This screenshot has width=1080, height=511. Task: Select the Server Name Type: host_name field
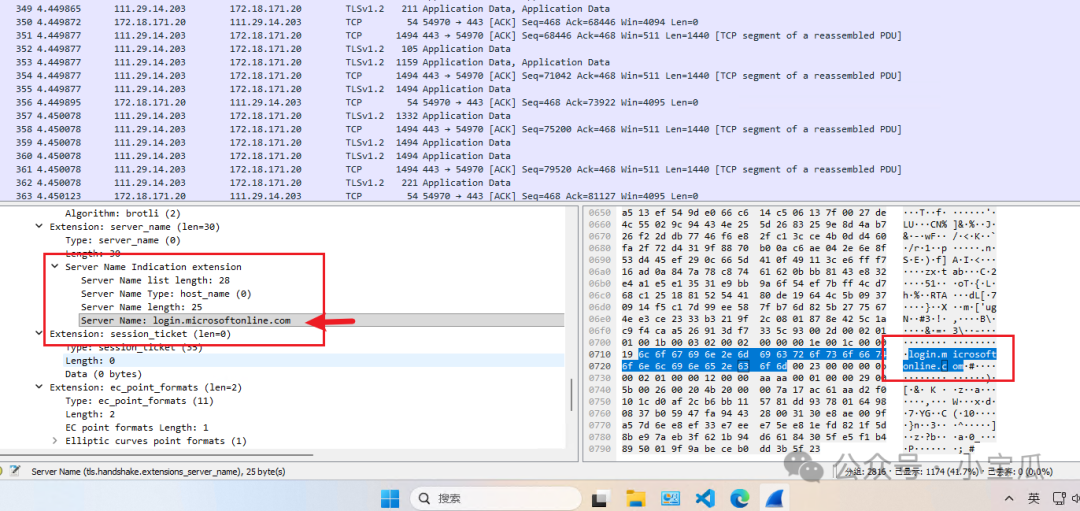165,294
